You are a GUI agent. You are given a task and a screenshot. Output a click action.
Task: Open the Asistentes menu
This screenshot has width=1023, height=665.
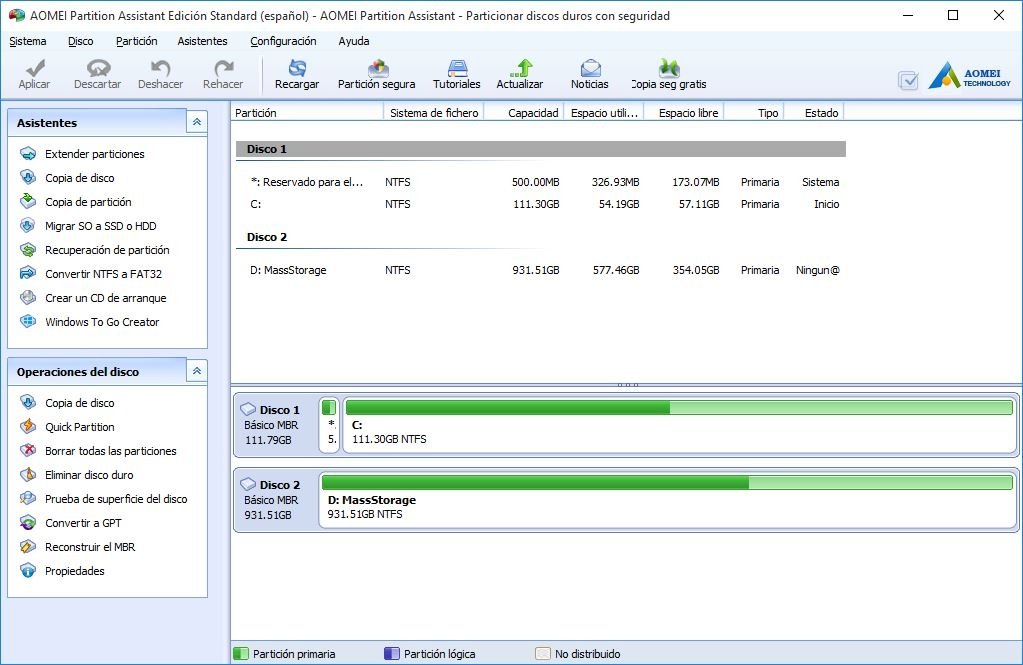pyautogui.click(x=202, y=41)
